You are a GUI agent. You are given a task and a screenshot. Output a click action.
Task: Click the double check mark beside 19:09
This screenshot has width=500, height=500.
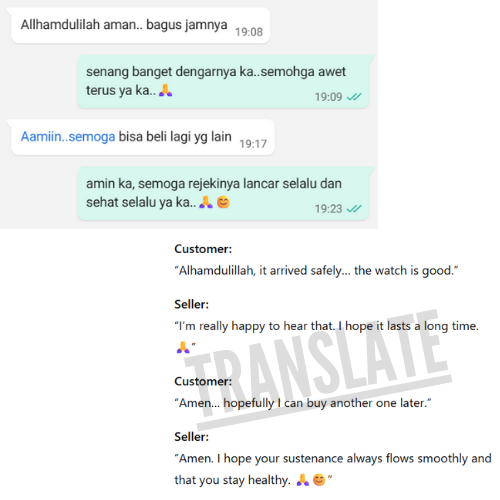[x=354, y=97]
